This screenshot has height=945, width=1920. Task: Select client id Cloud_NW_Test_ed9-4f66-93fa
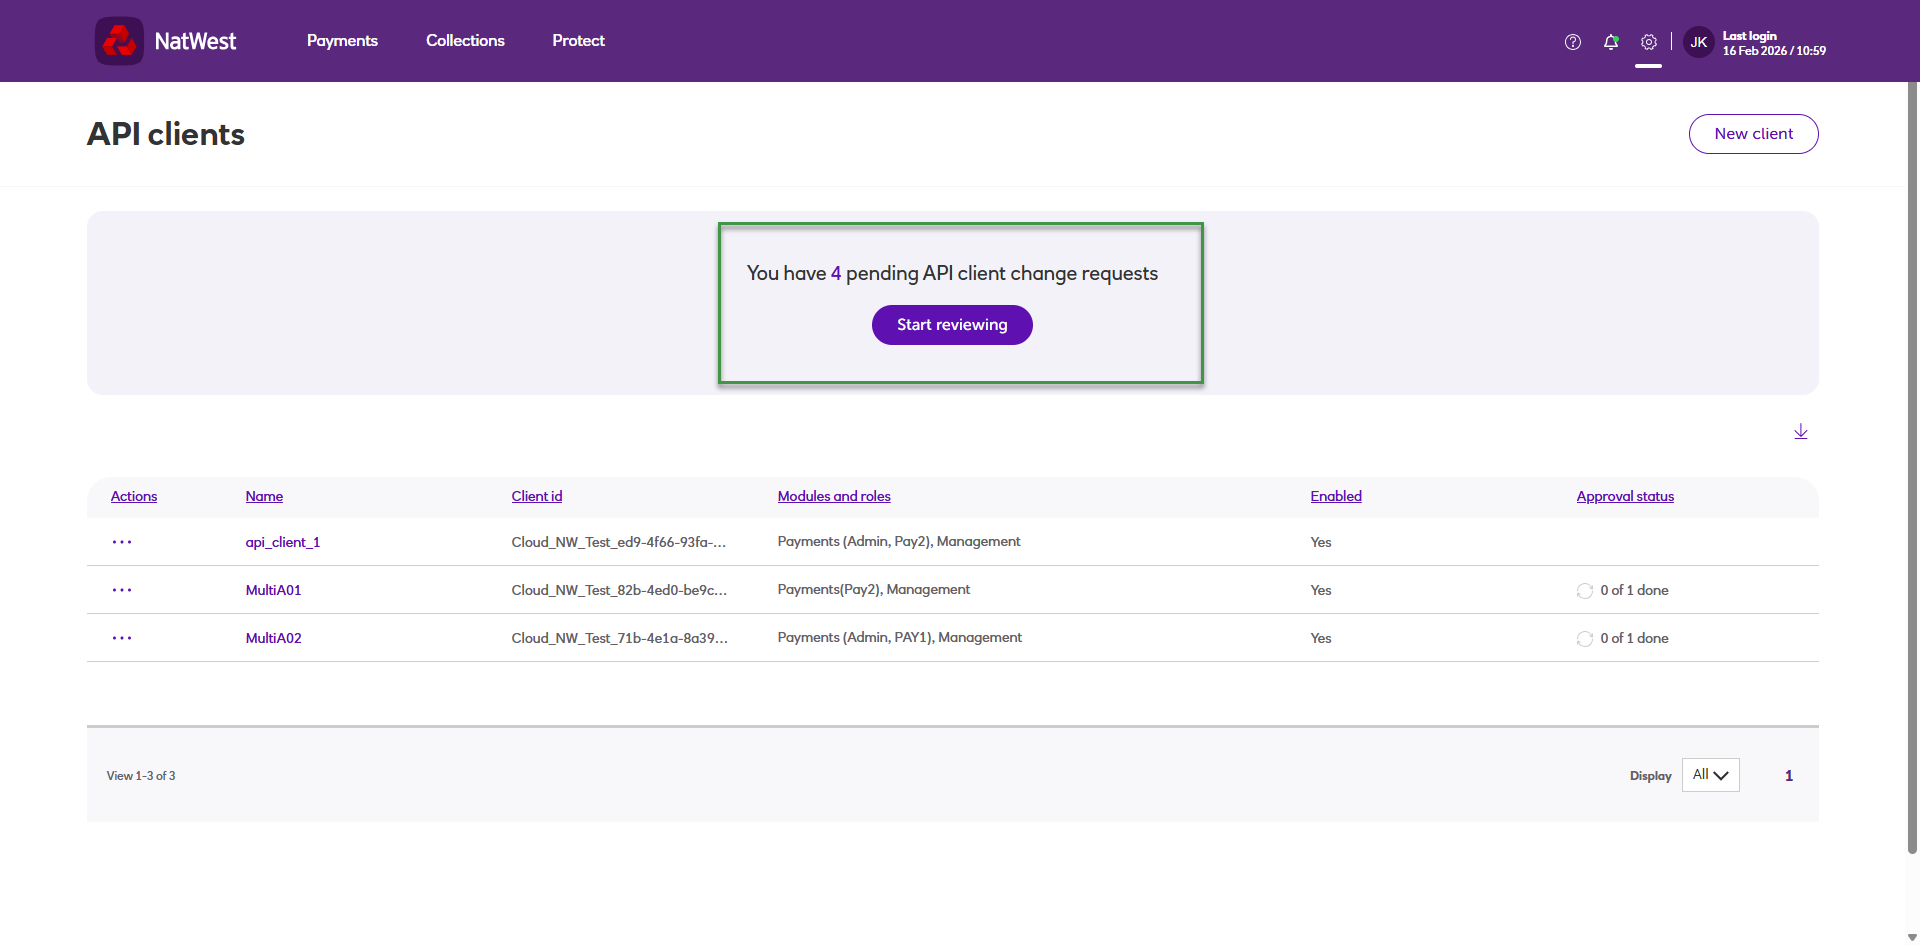coord(619,542)
